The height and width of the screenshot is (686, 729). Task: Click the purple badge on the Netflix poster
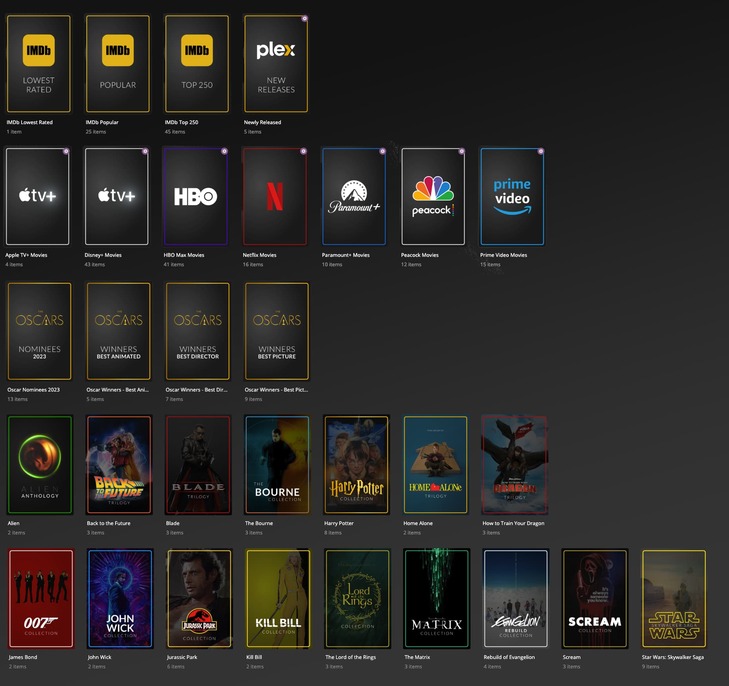coord(304,151)
